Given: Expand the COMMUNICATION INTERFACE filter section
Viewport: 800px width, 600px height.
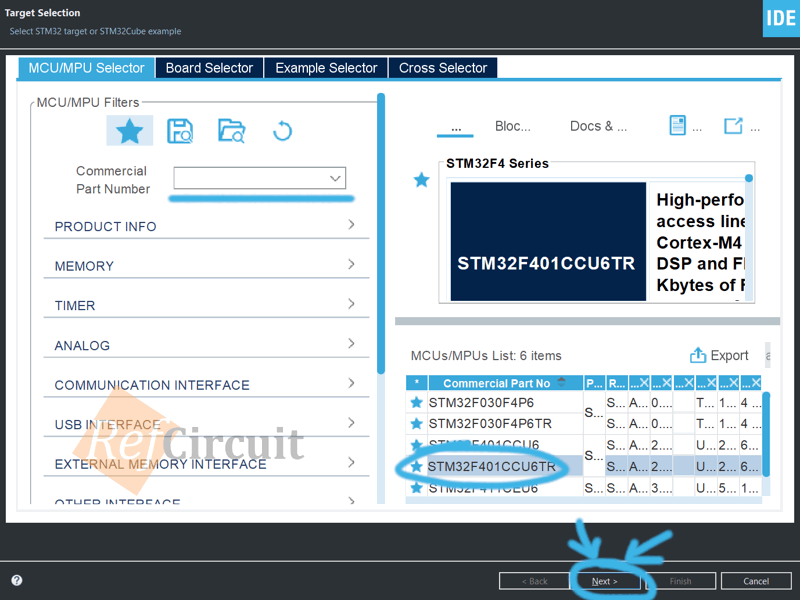Looking at the screenshot, I should coord(206,385).
